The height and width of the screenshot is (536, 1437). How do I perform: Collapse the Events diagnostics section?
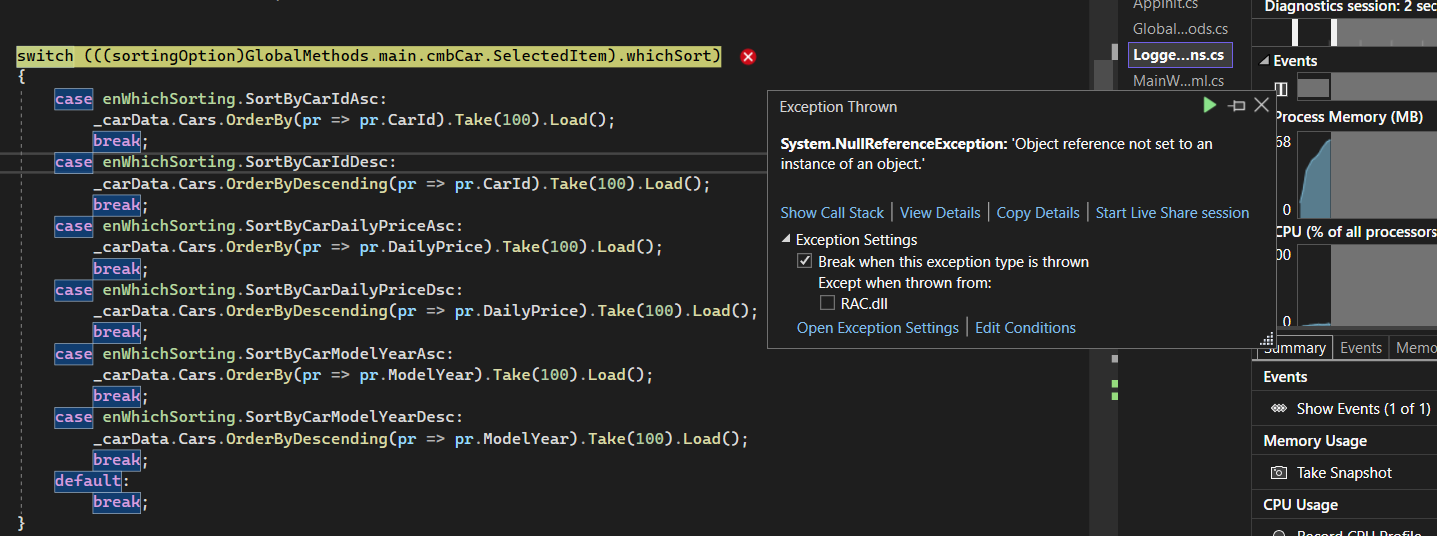(x=1264, y=61)
